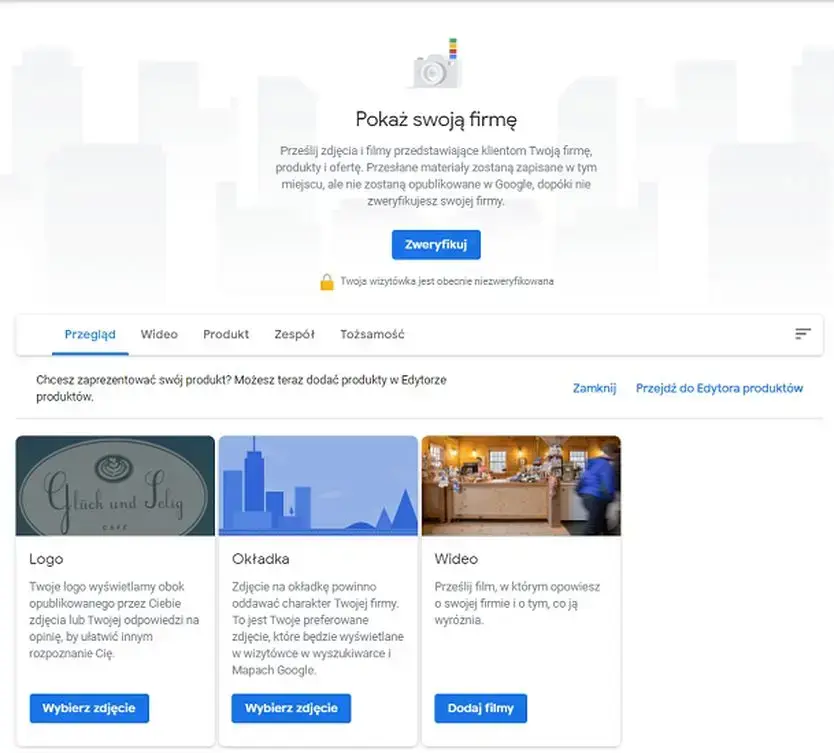Click the Okładka card title
Viewport: 834px width, 753px height.
[260, 559]
